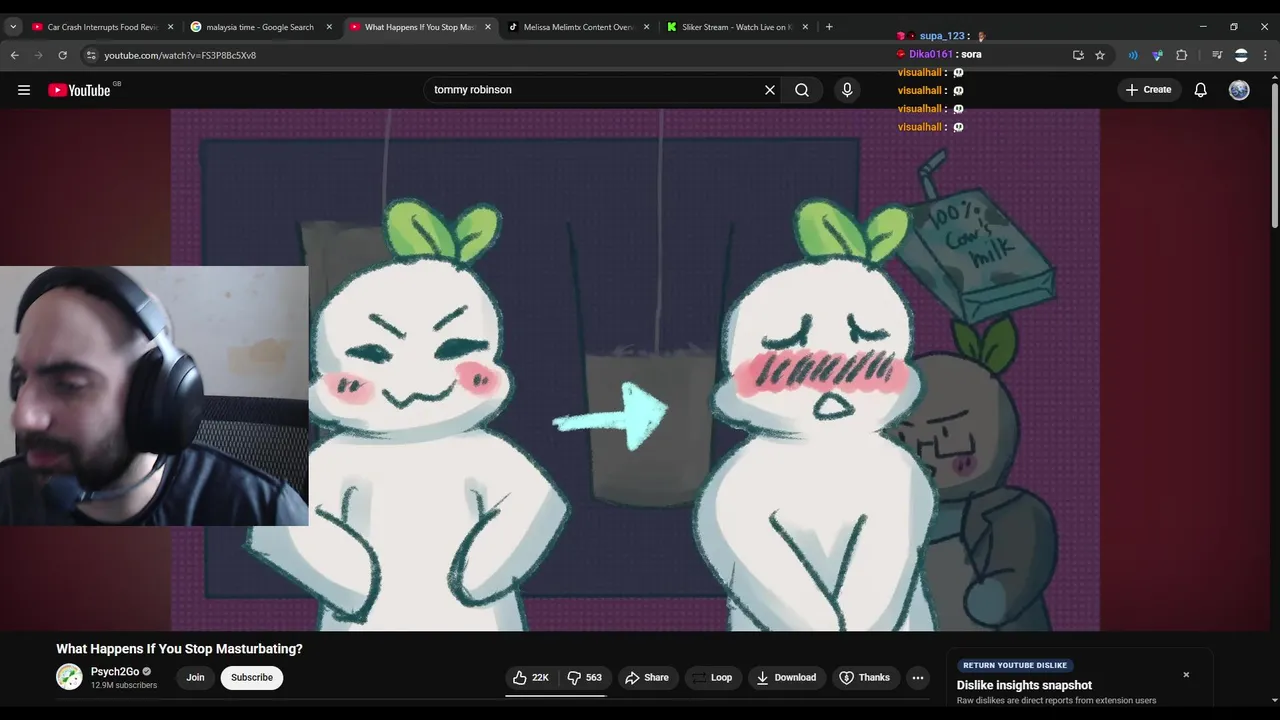Subscribe to Psych2Go
Viewport: 1280px width, 720px height.
pos(252,678)
